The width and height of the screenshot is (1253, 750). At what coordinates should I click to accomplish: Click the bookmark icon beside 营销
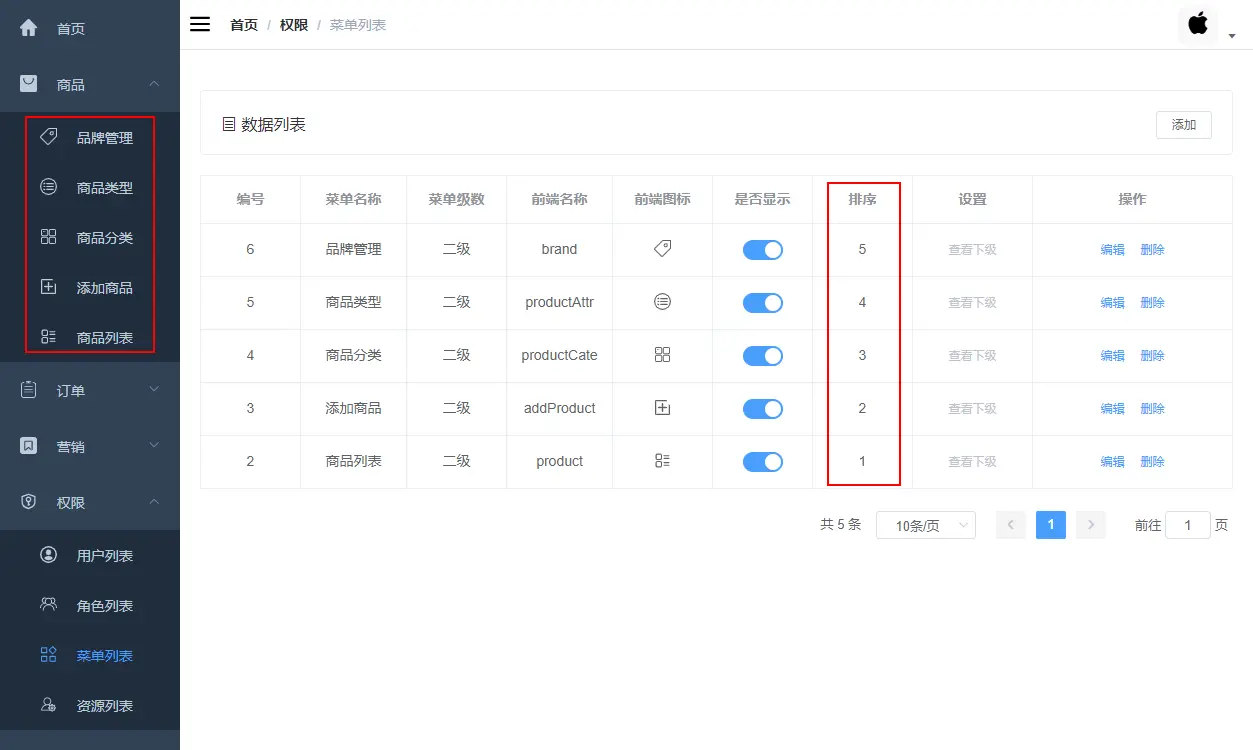pos(29,446)
